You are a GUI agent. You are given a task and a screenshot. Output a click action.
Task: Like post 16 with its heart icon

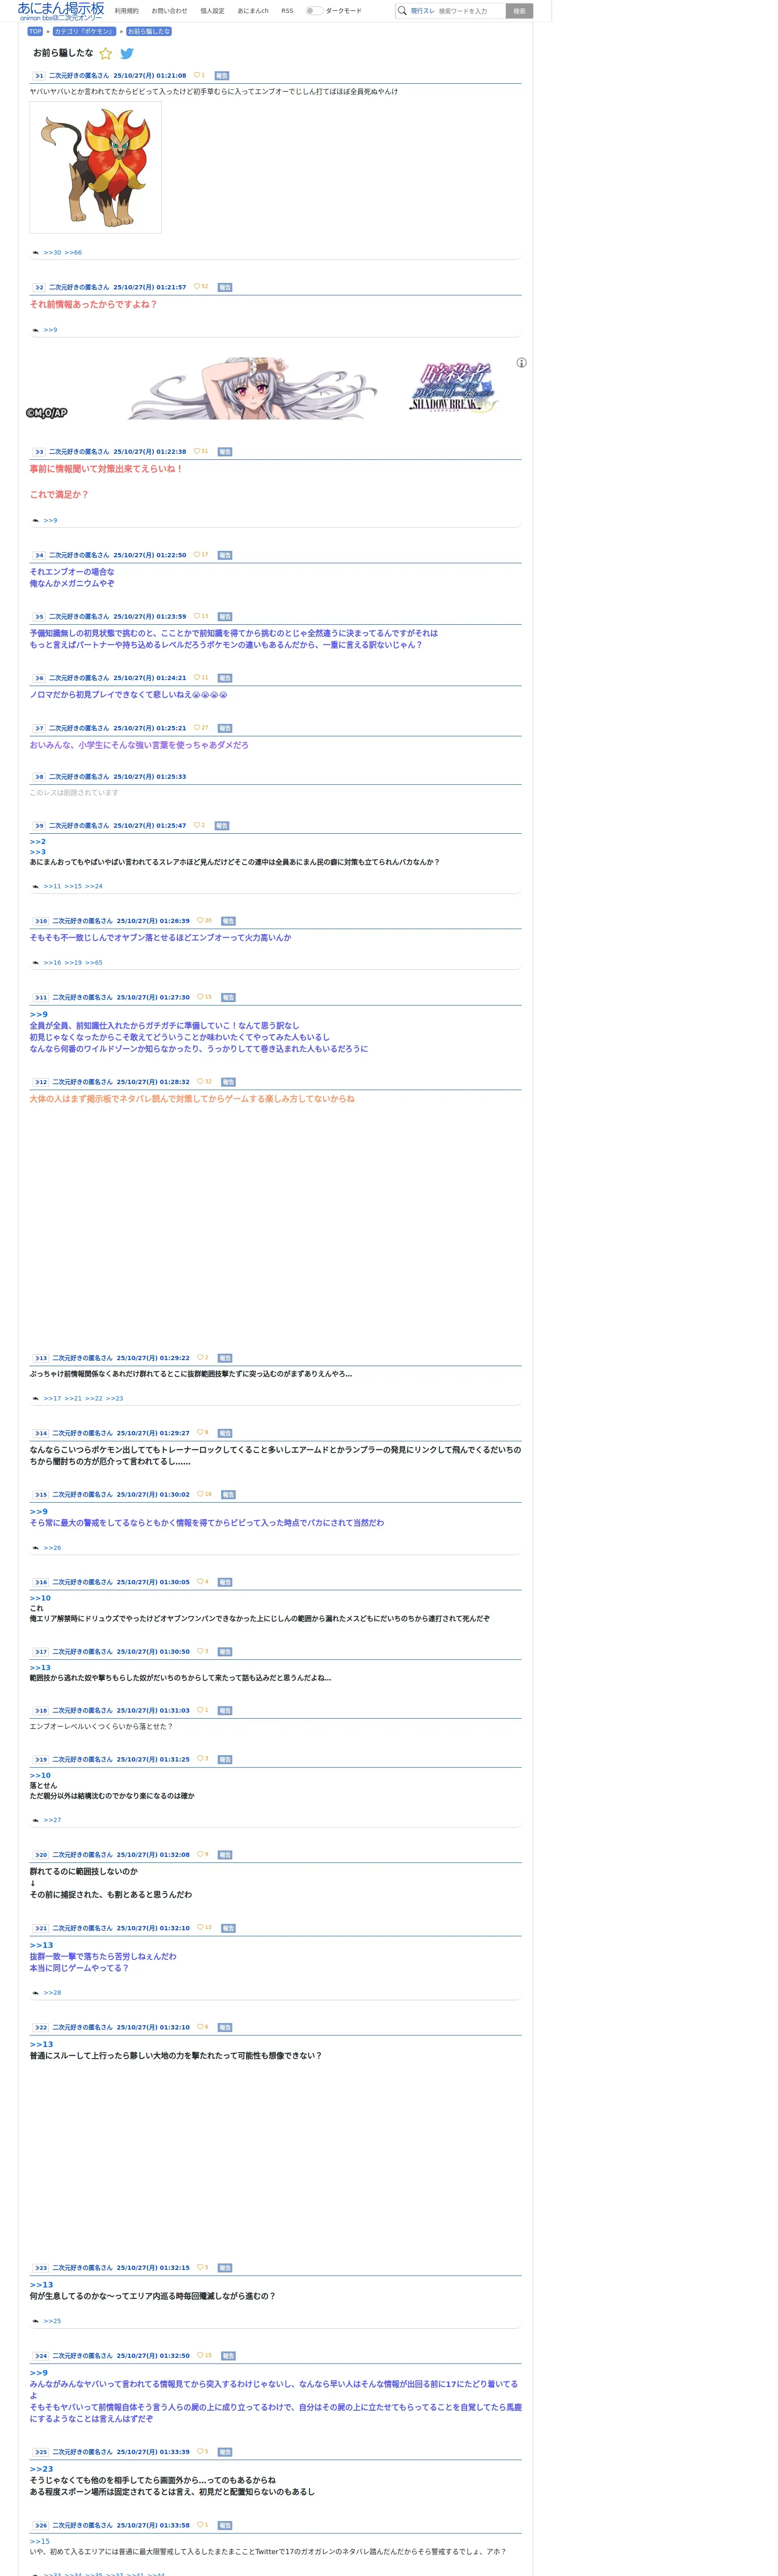[x=200, y=1581]
